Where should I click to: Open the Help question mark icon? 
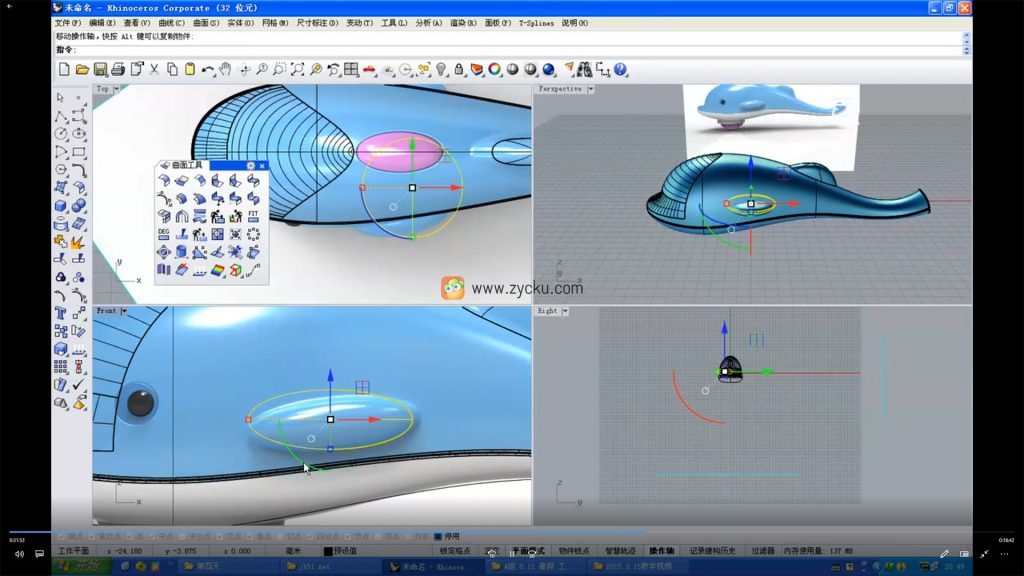coord(620,69)
